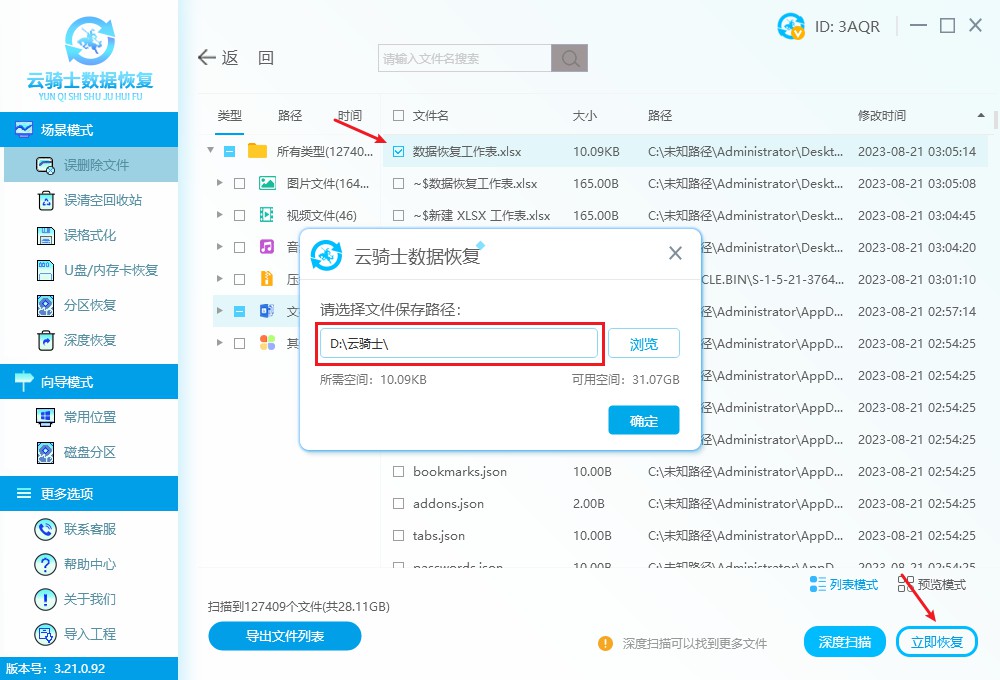Click the user account avatar icon
This screenshot has height=680, width=1000.
pos(791,26)
